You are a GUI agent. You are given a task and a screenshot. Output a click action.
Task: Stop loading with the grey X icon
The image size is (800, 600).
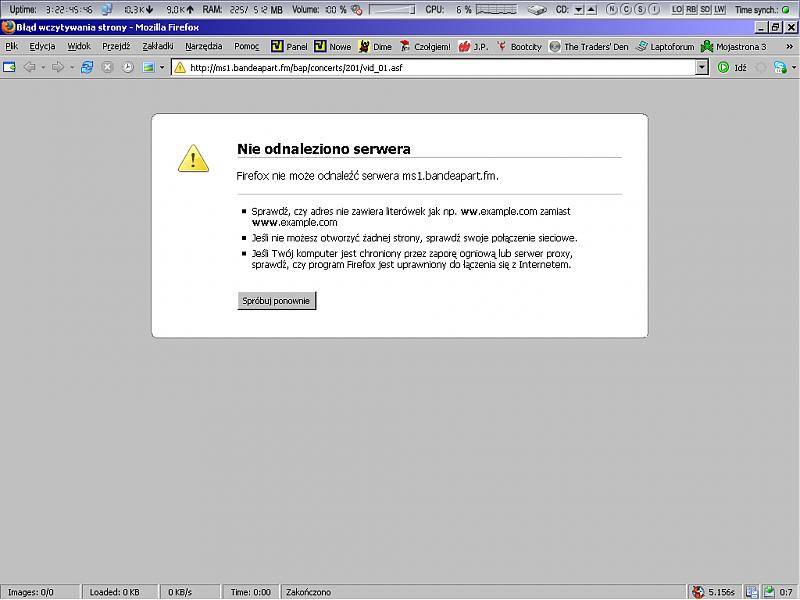(x=107, y=67)
